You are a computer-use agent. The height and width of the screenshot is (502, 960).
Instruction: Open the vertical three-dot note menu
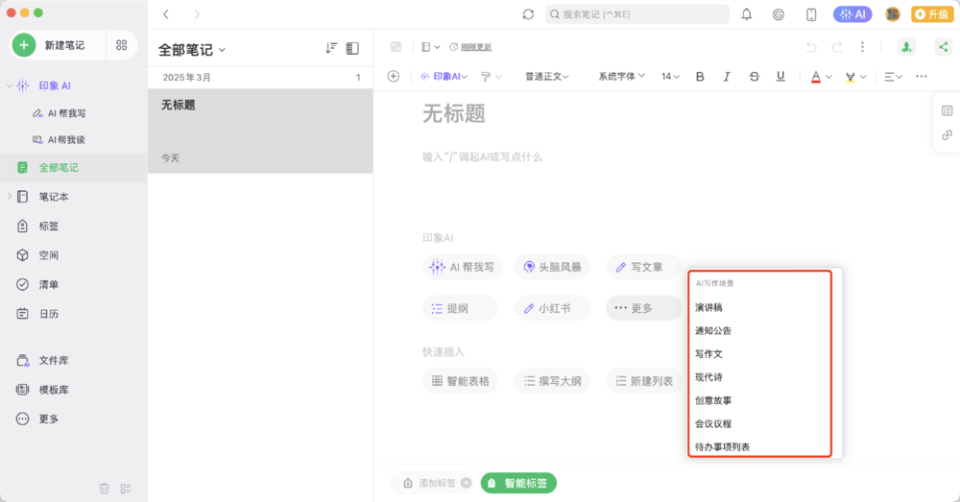pos(862,47)
